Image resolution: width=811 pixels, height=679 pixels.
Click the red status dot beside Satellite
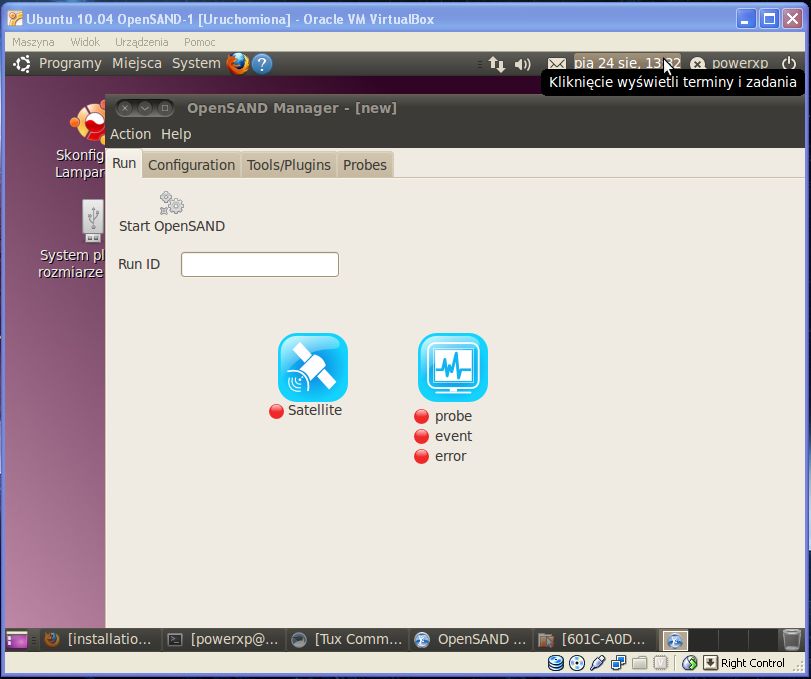[x=276, y=411]
